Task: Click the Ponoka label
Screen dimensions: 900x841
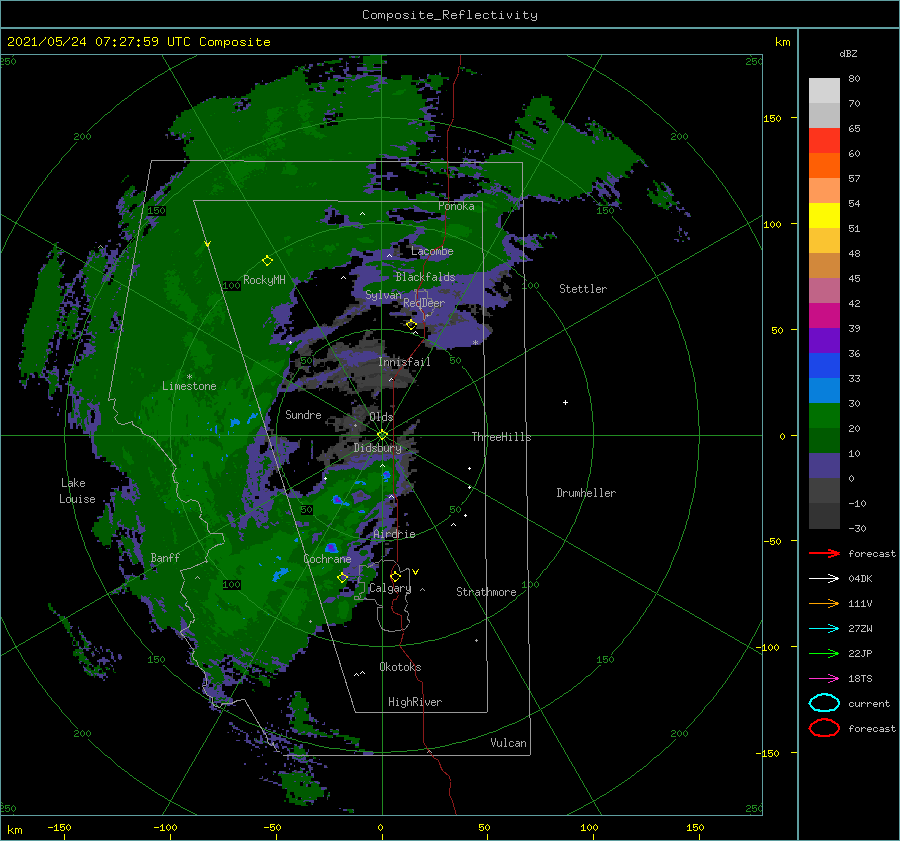Action: tap(456, 206)
